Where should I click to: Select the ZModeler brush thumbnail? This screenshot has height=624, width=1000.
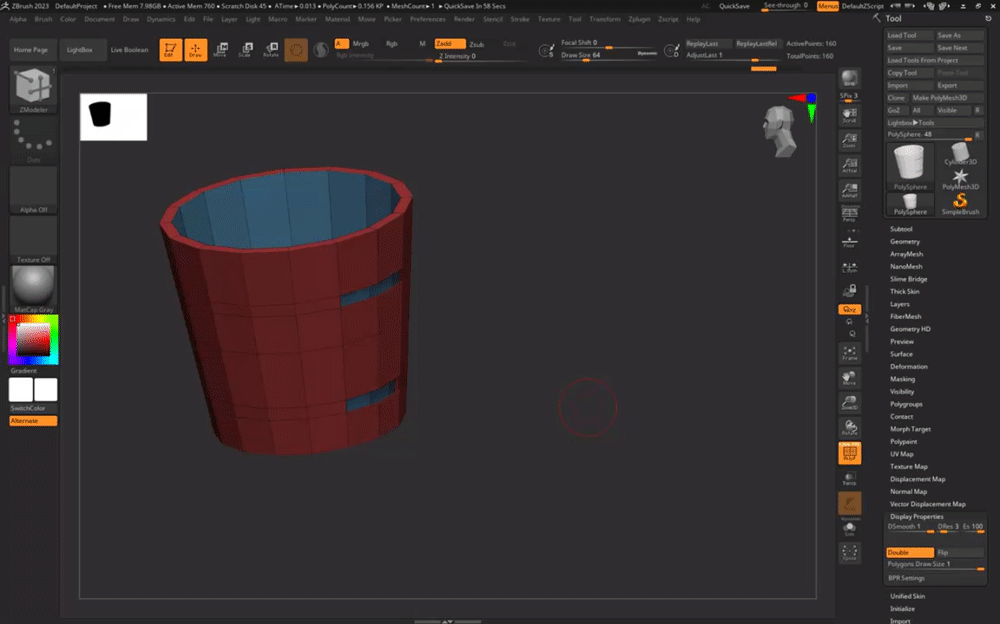(x=33, y=87)
